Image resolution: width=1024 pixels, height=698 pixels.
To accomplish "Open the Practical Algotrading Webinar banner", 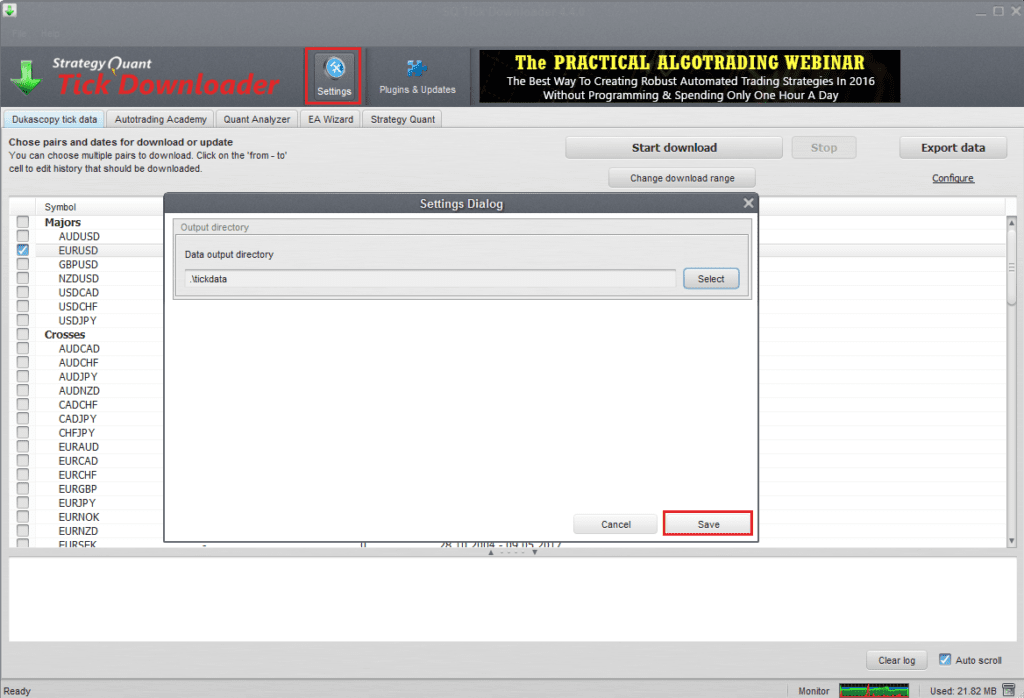I will tap(690, 76).
